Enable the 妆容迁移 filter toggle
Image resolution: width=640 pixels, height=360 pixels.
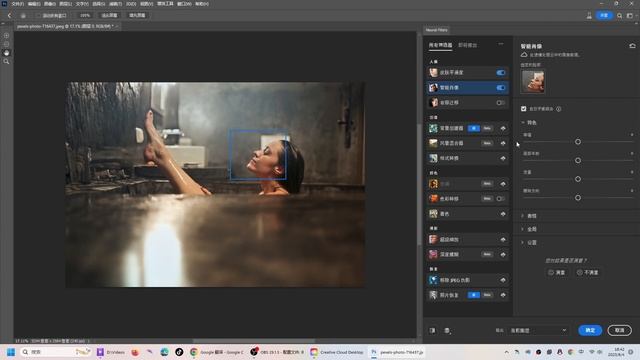[500, 103]
